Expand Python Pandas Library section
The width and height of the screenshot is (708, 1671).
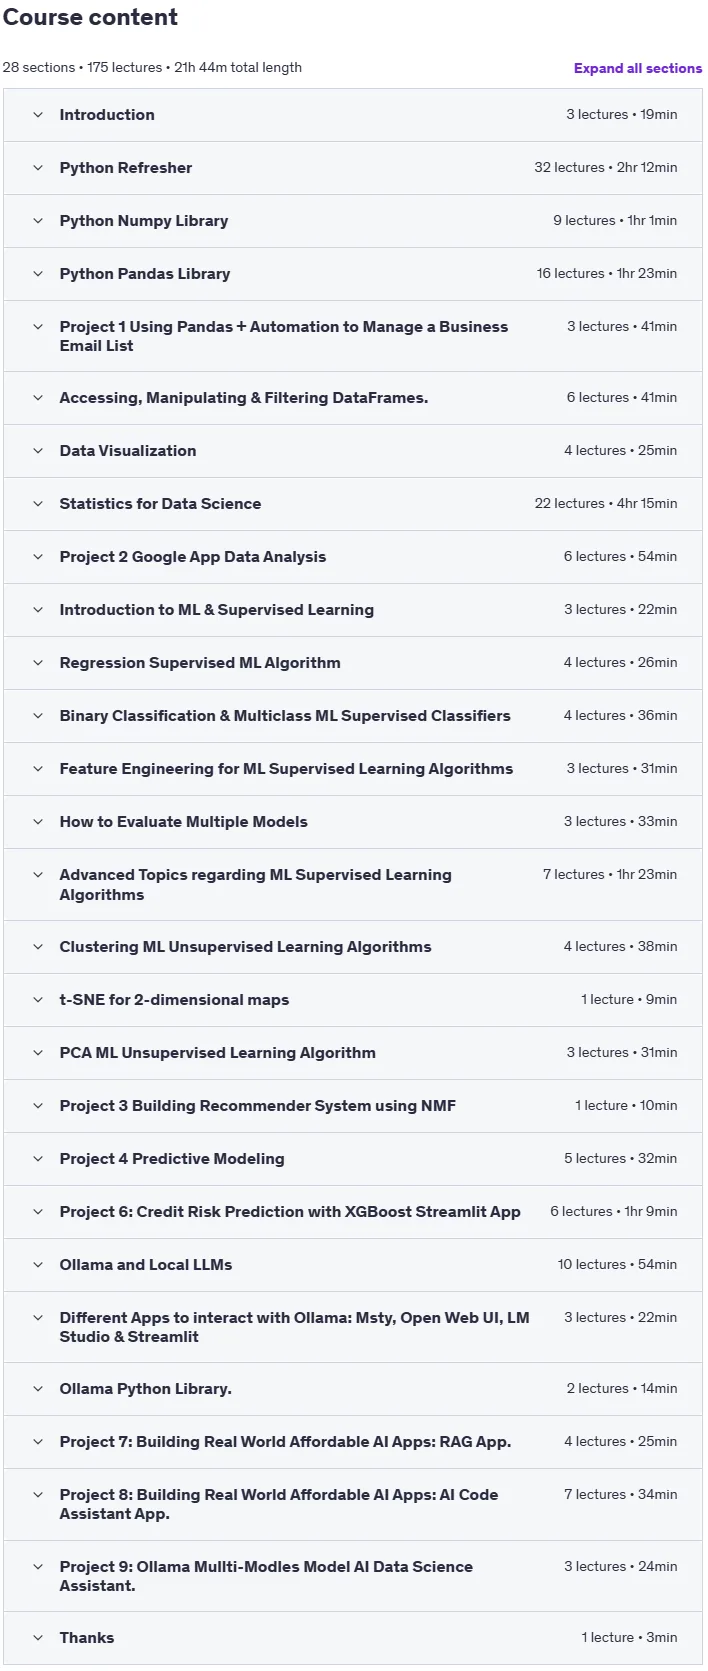tap(353, 274)
